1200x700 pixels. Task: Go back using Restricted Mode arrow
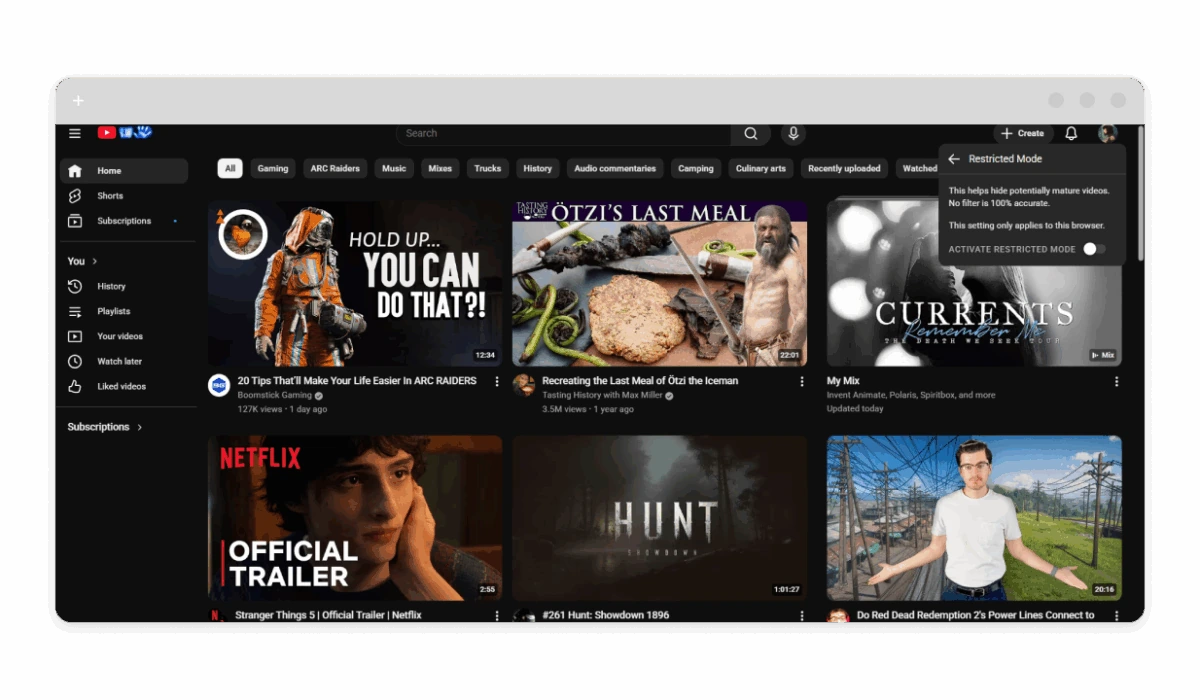[x=954, y=159]
